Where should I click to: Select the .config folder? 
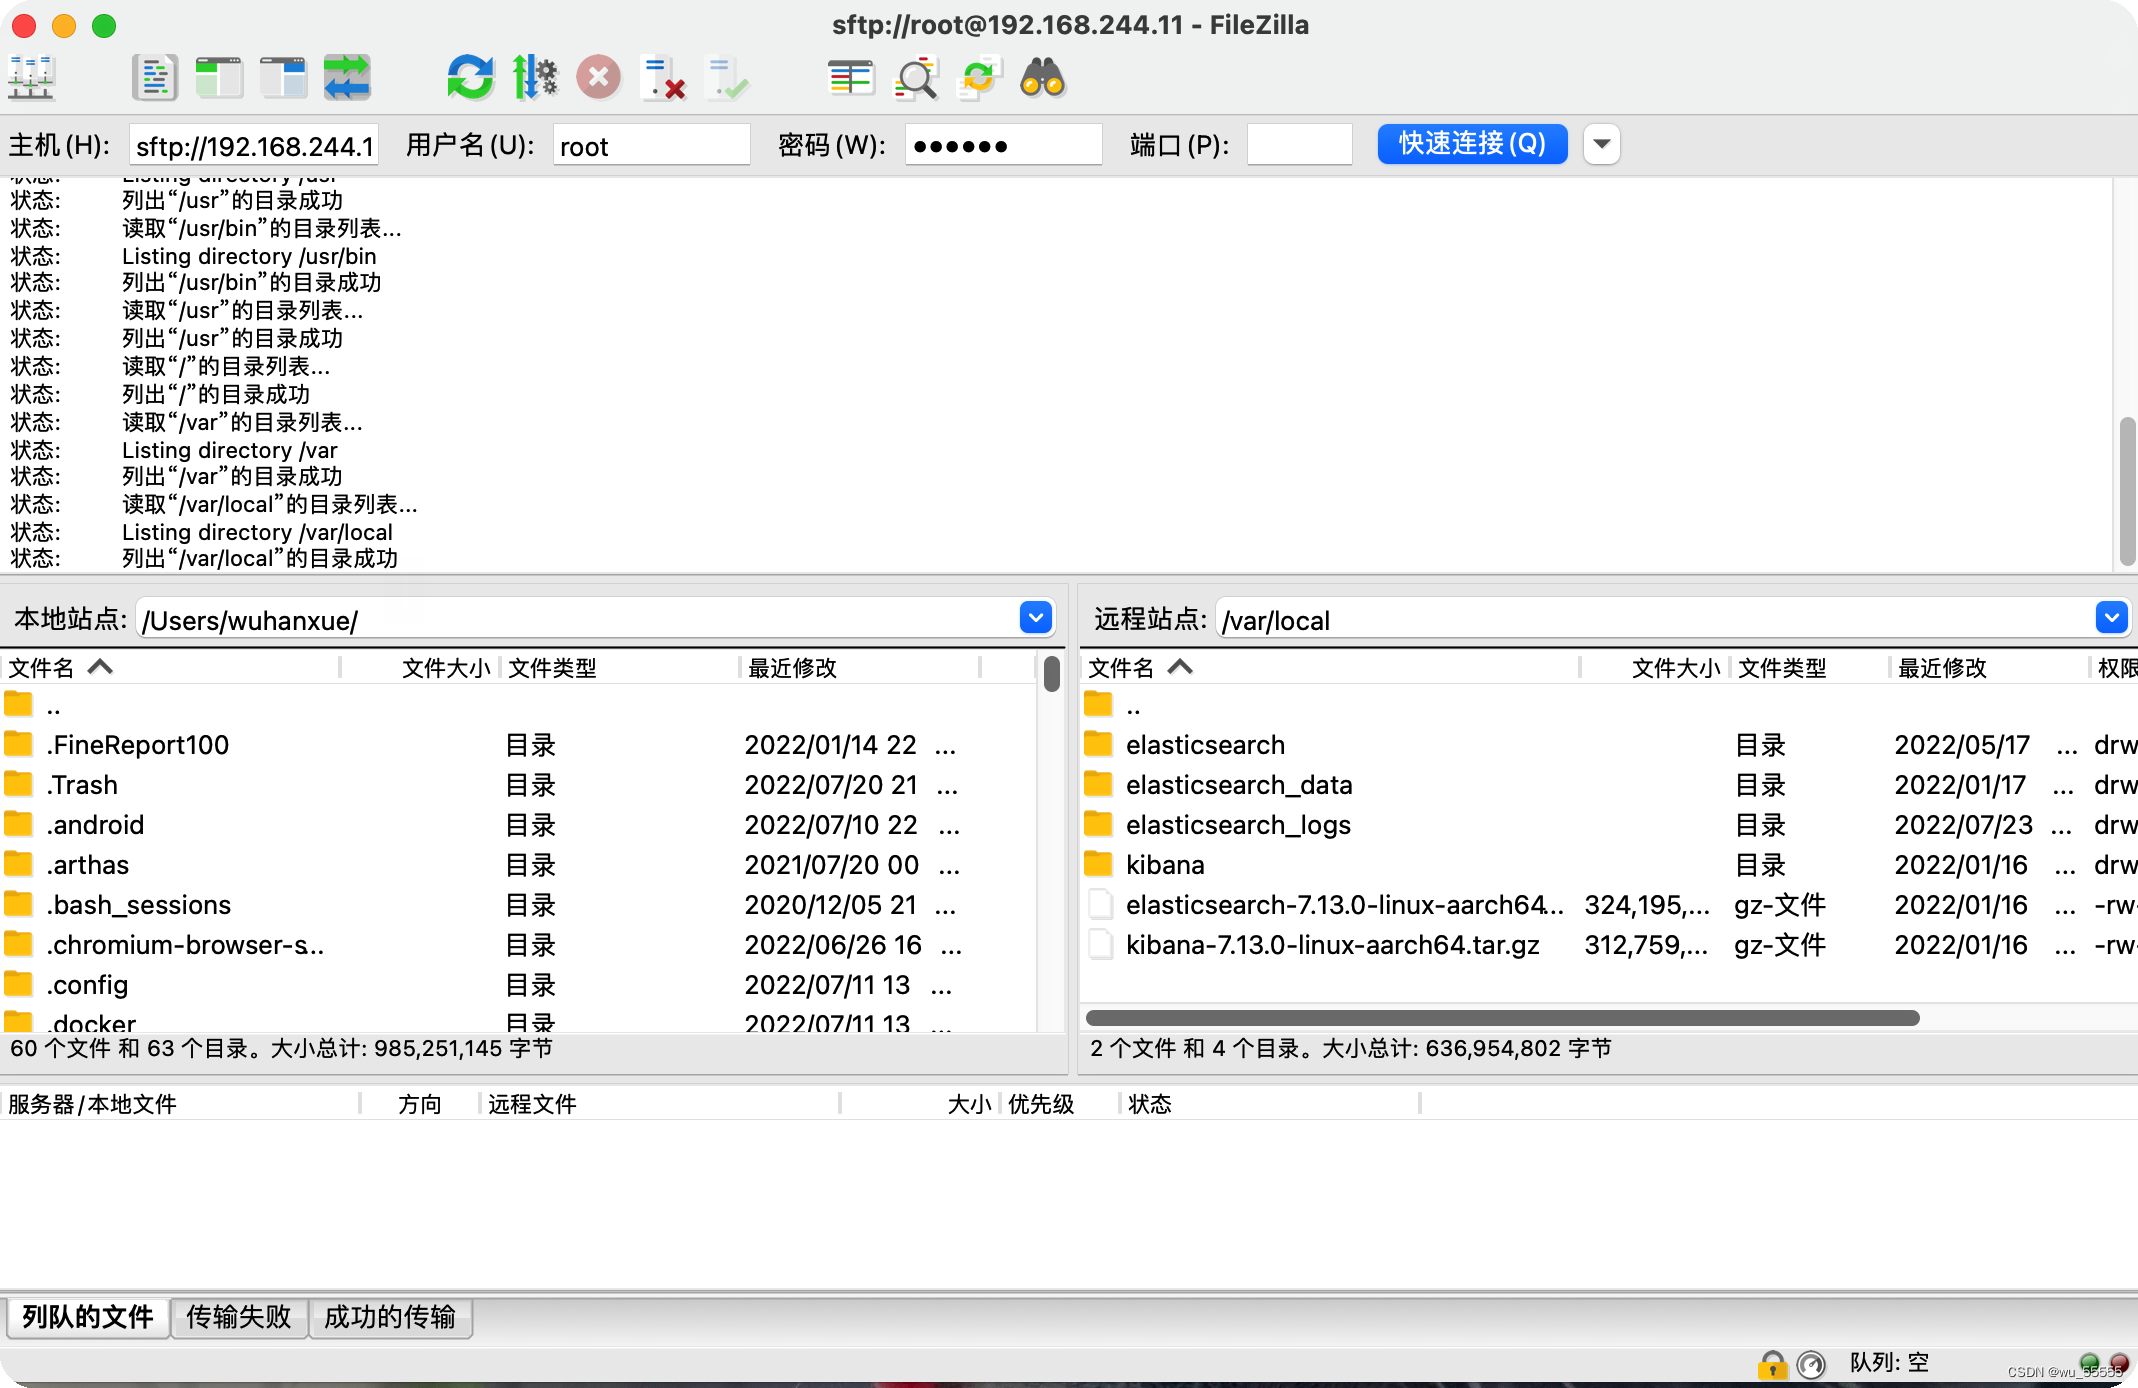[x=518, y=985]
